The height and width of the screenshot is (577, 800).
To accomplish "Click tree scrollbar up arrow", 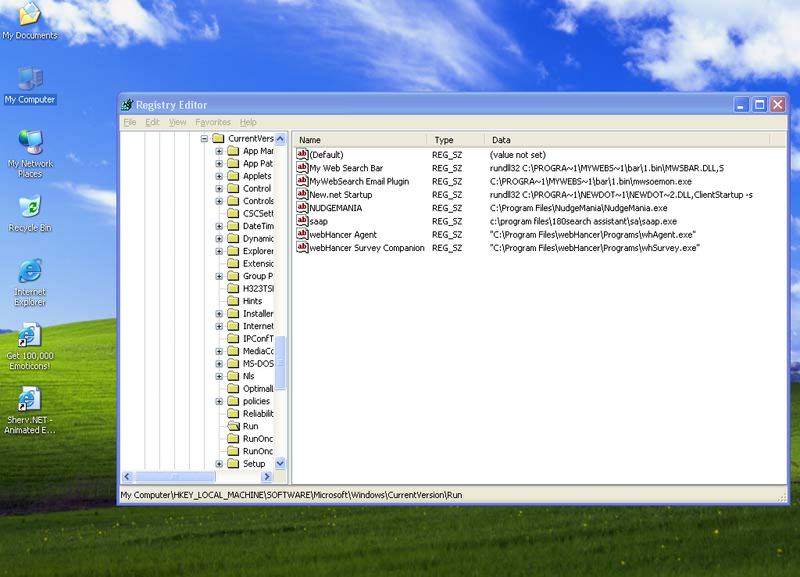I will [x=280, y=138].
